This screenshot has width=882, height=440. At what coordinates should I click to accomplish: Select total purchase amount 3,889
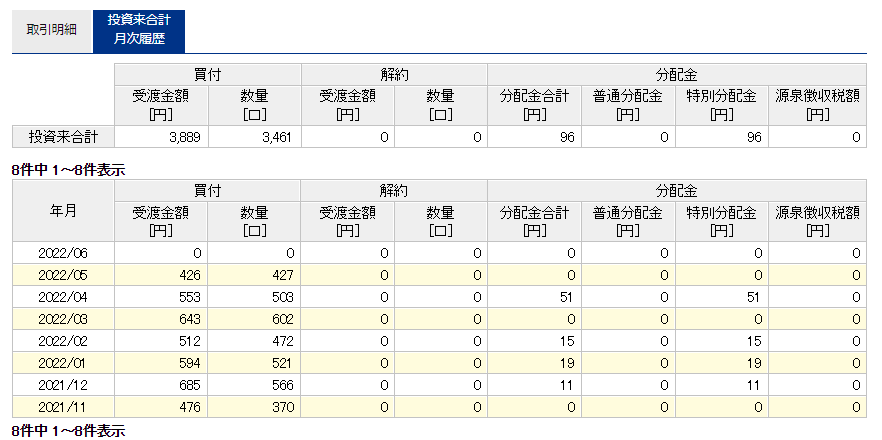pyautogui.click(x=184, y=137)
